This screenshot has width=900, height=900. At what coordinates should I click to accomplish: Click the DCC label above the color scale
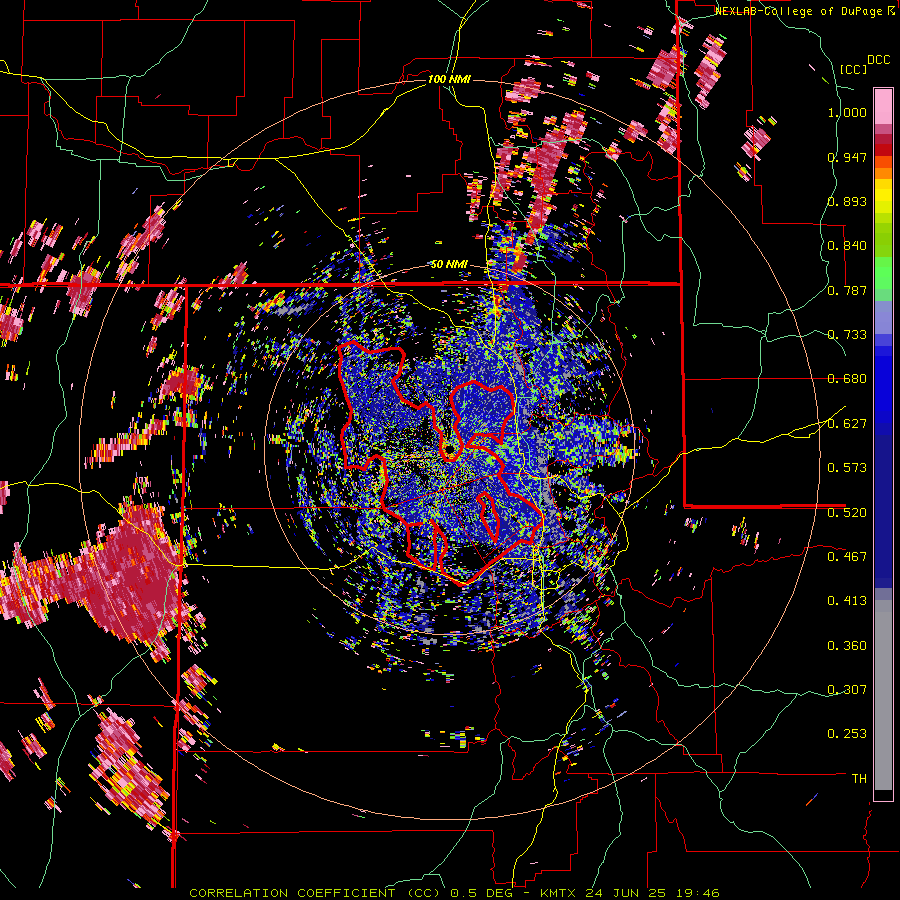[x=878, y=60]
